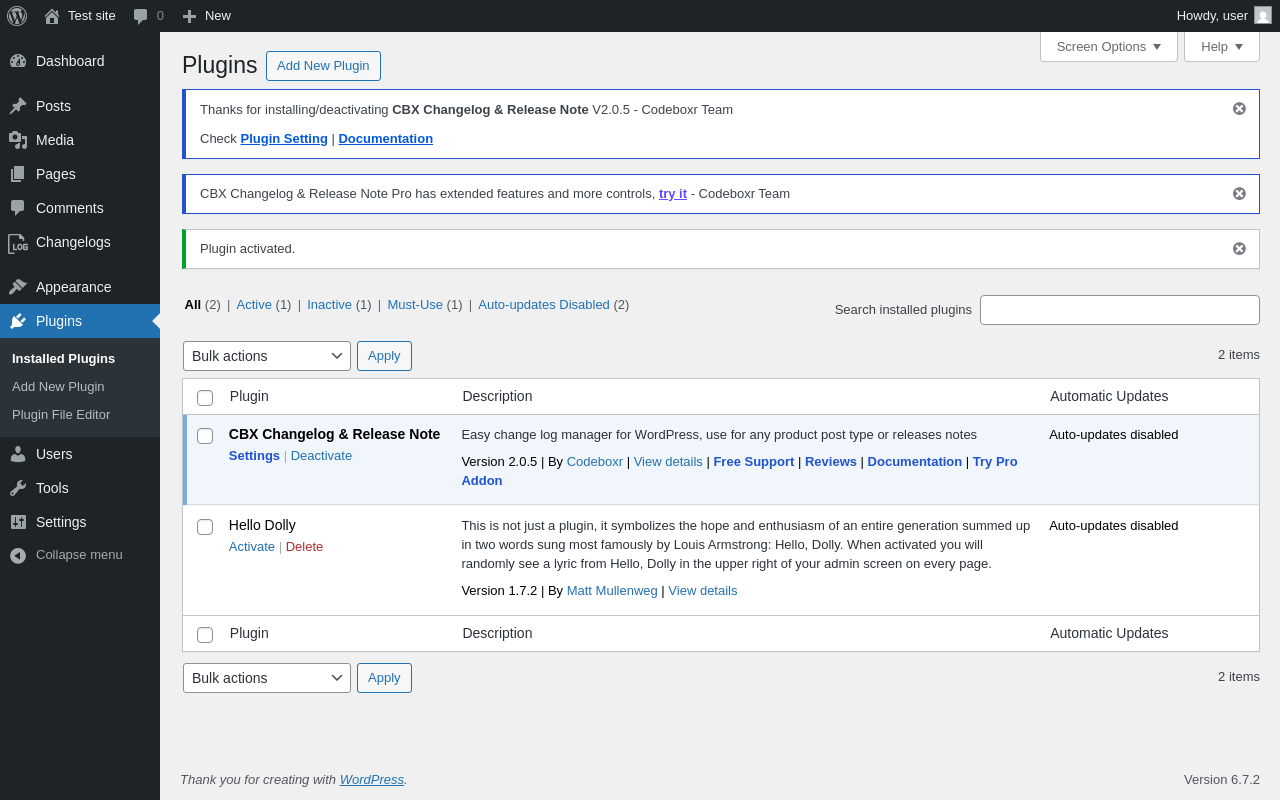Open Plugin File Editor submenu item
1280x800 pixels.
[x=61, y=415]
